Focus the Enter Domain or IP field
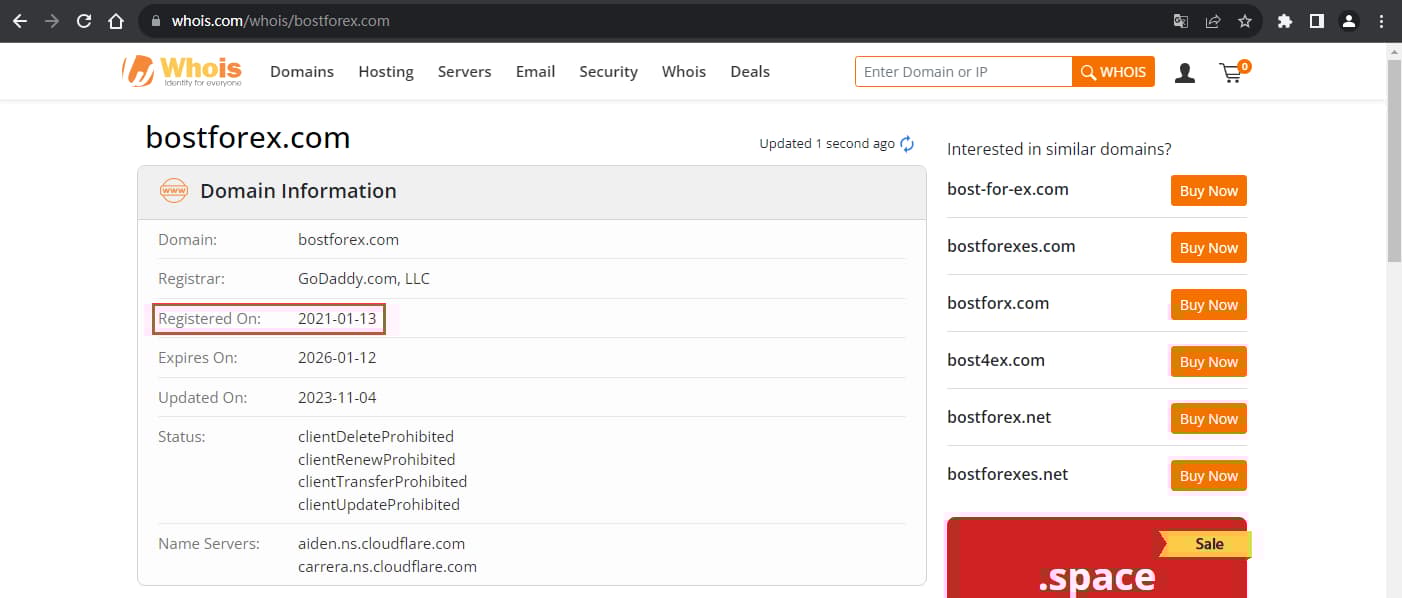Viewport: 1402px width, 598px height. 964,72
